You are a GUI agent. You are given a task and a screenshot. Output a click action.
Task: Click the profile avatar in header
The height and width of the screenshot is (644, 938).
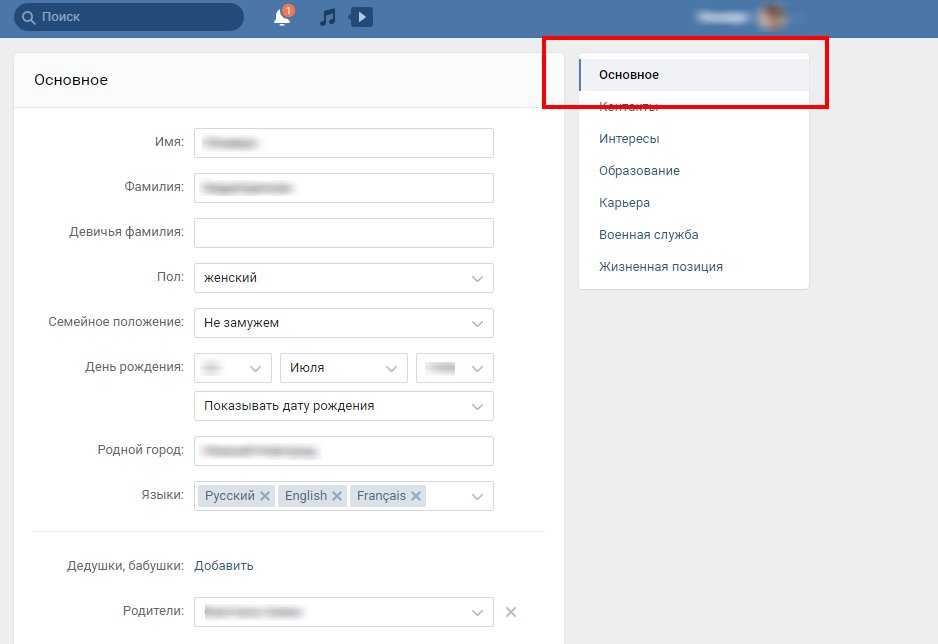771,17
